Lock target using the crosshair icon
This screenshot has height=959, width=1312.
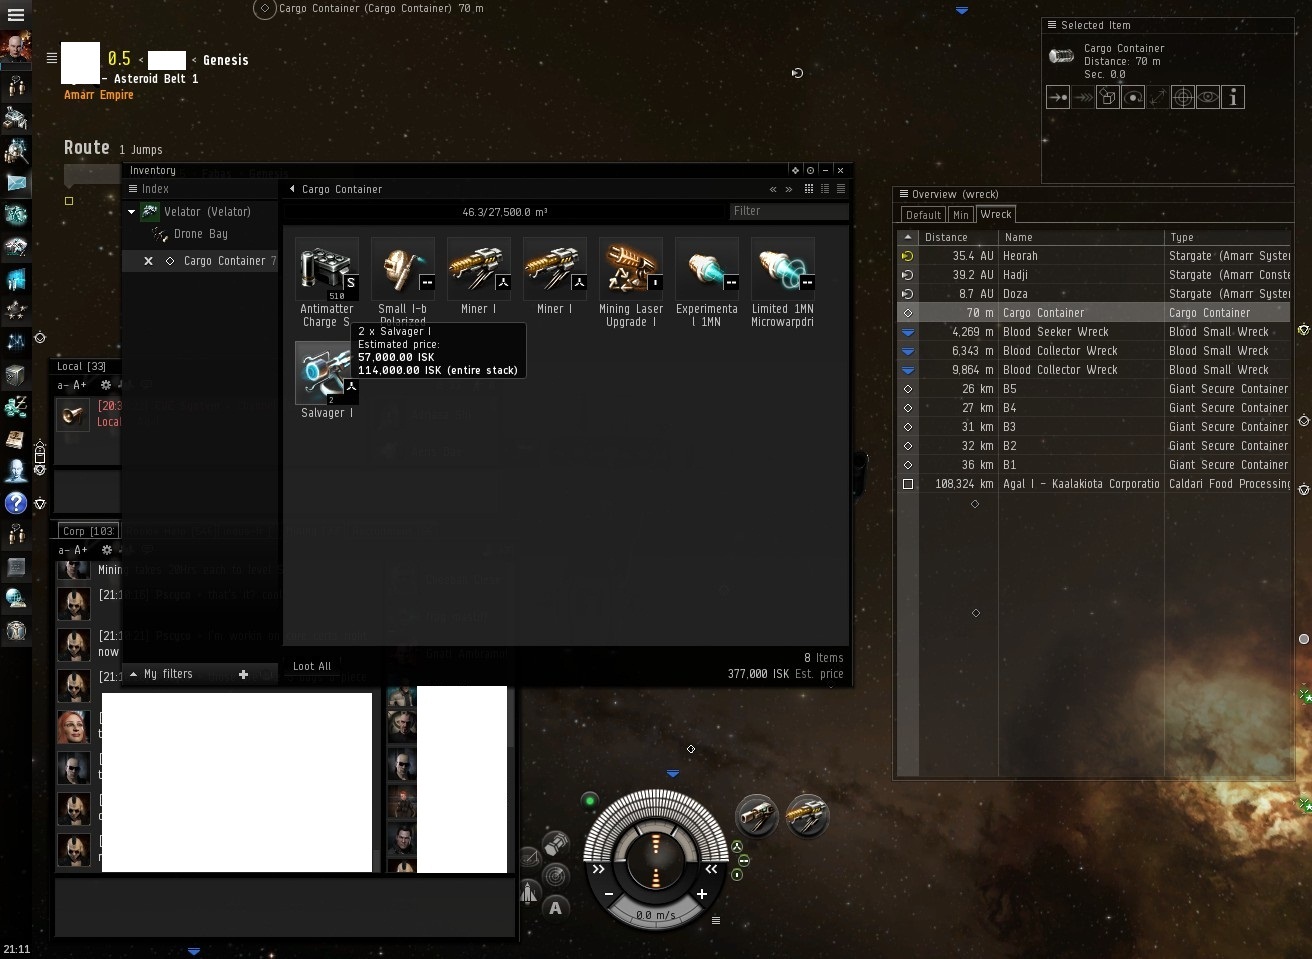click(1183, 97)
